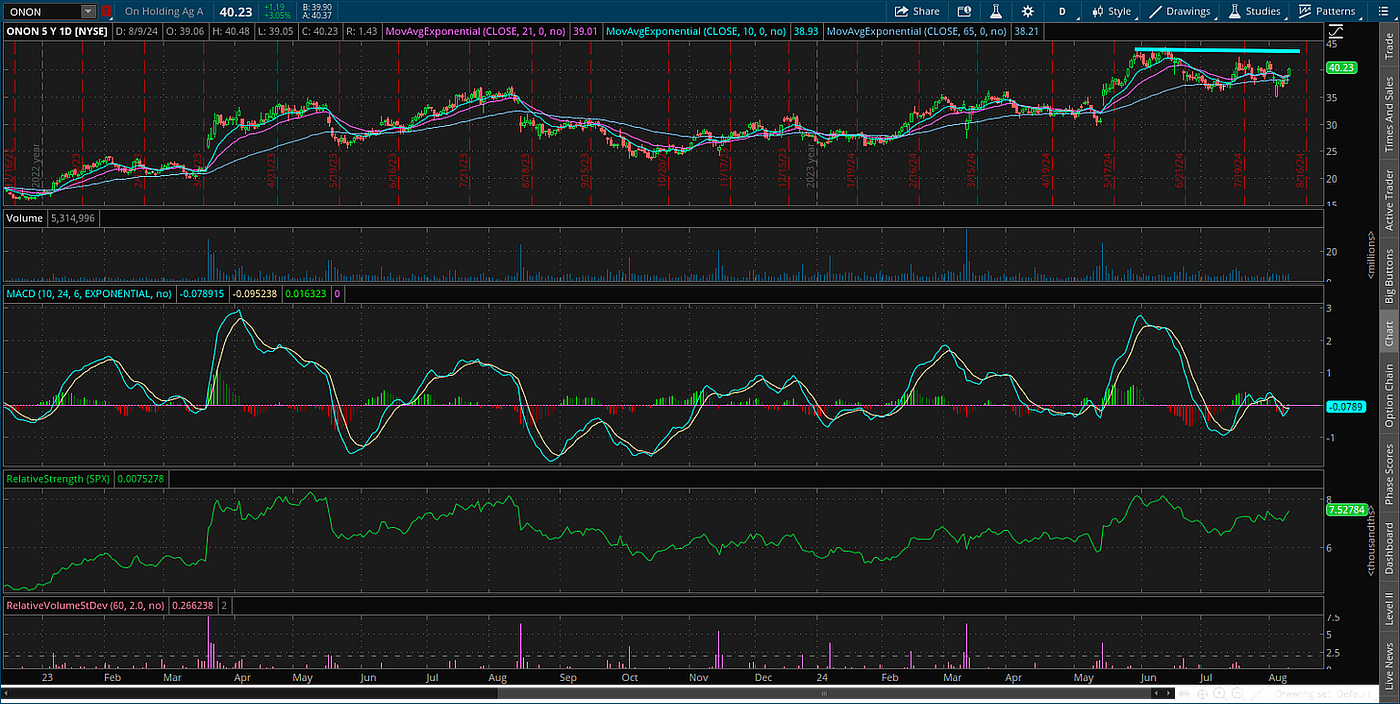Switch to the Phase Scores side tab
The width and height of the screenshot is (1400, 704).
click(x=1389, y=475)
